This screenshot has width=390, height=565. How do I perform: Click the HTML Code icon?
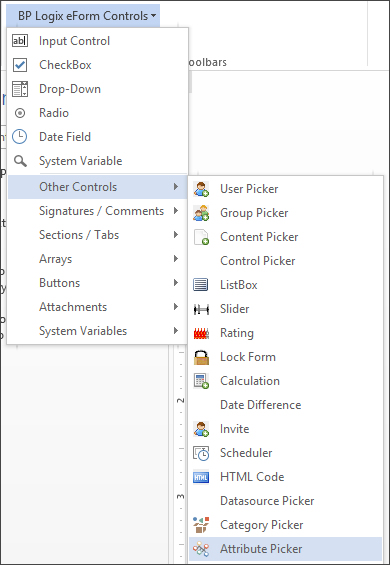(x=201, y=477)
